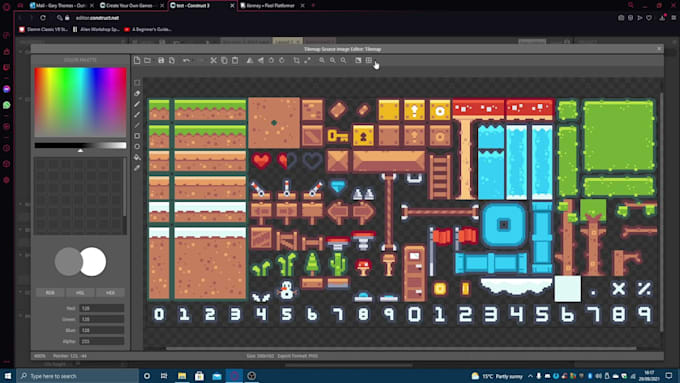The width and height of the screenshot is (680, 383).
Task: Switch to the Kenney Pixel Platformer tab
Action: [271, 6]
